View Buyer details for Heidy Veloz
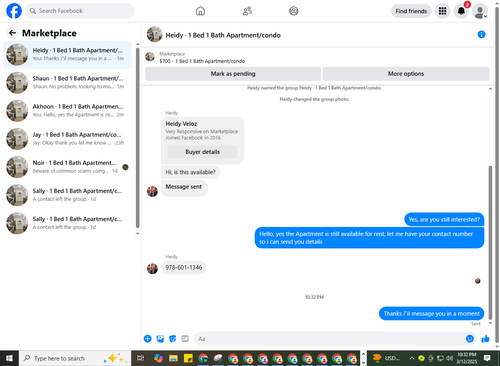500x366 pixels. [x=202, y=152]
